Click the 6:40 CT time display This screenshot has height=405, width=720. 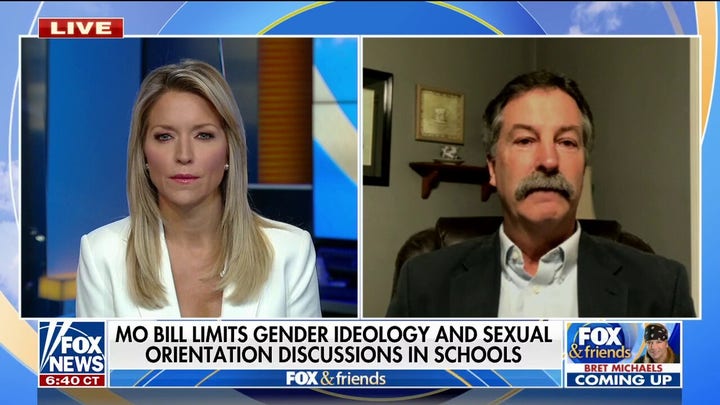point(72,381)
